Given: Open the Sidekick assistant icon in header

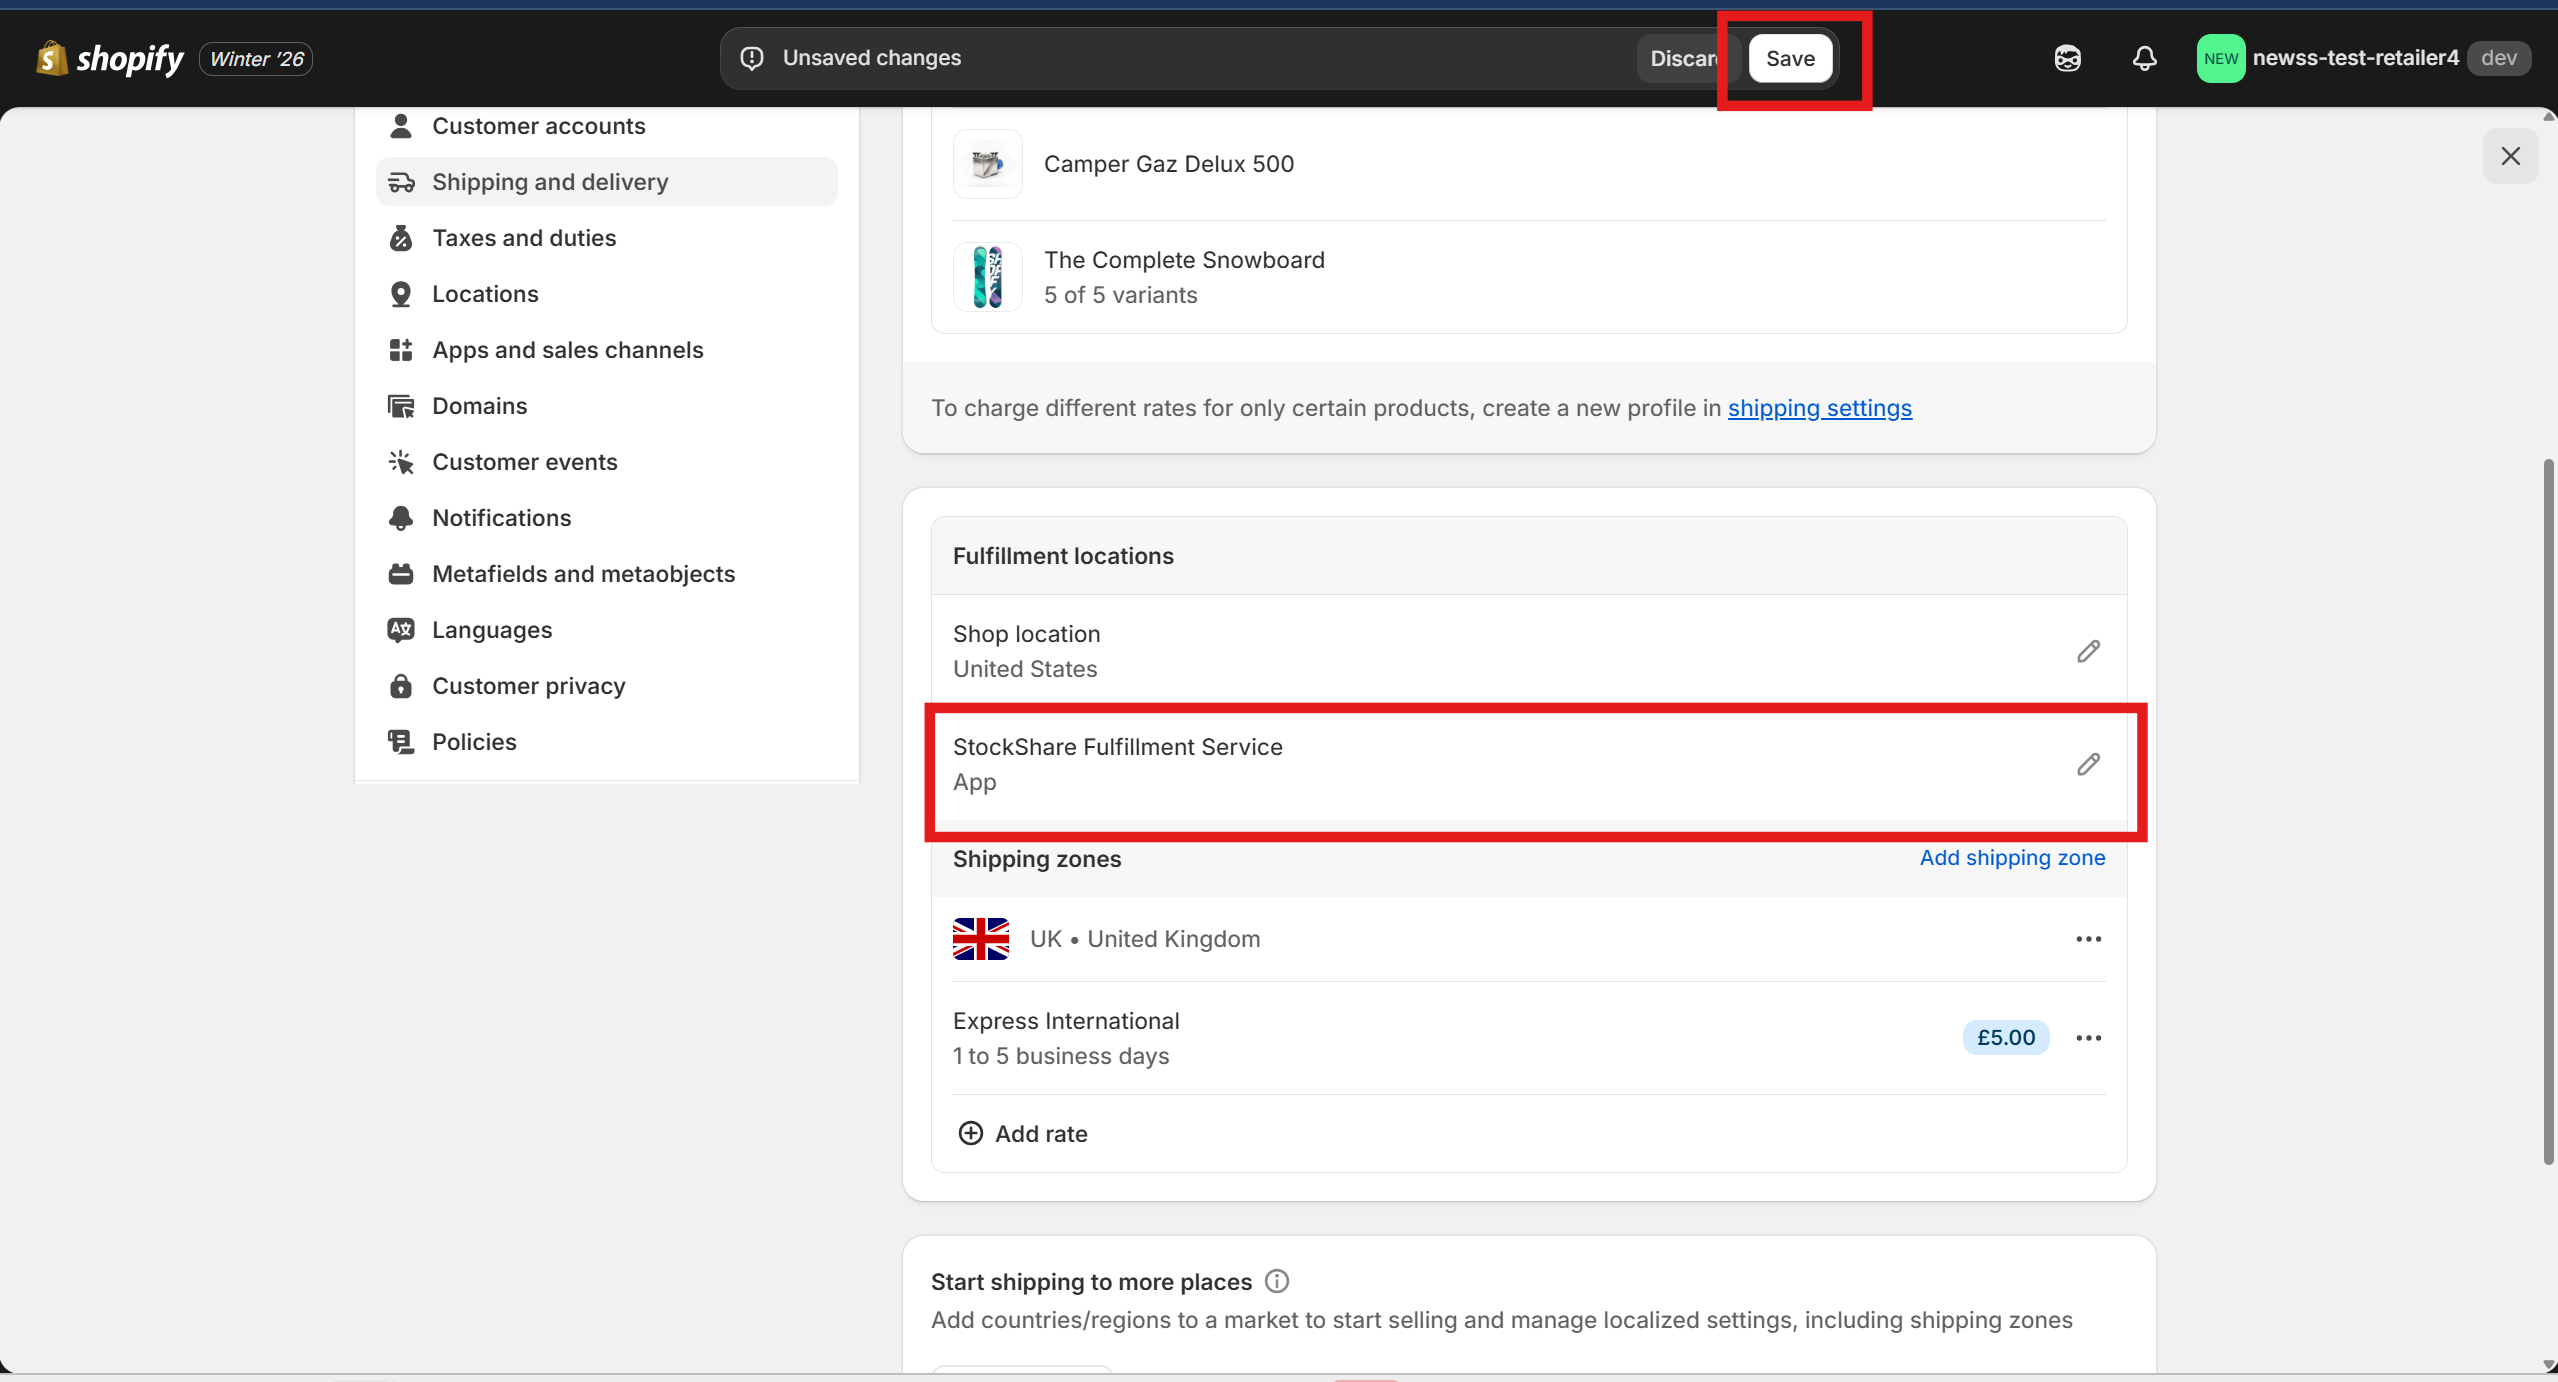Looking at the screenshot, I should pyautogui.click(x=2067, y=58).
